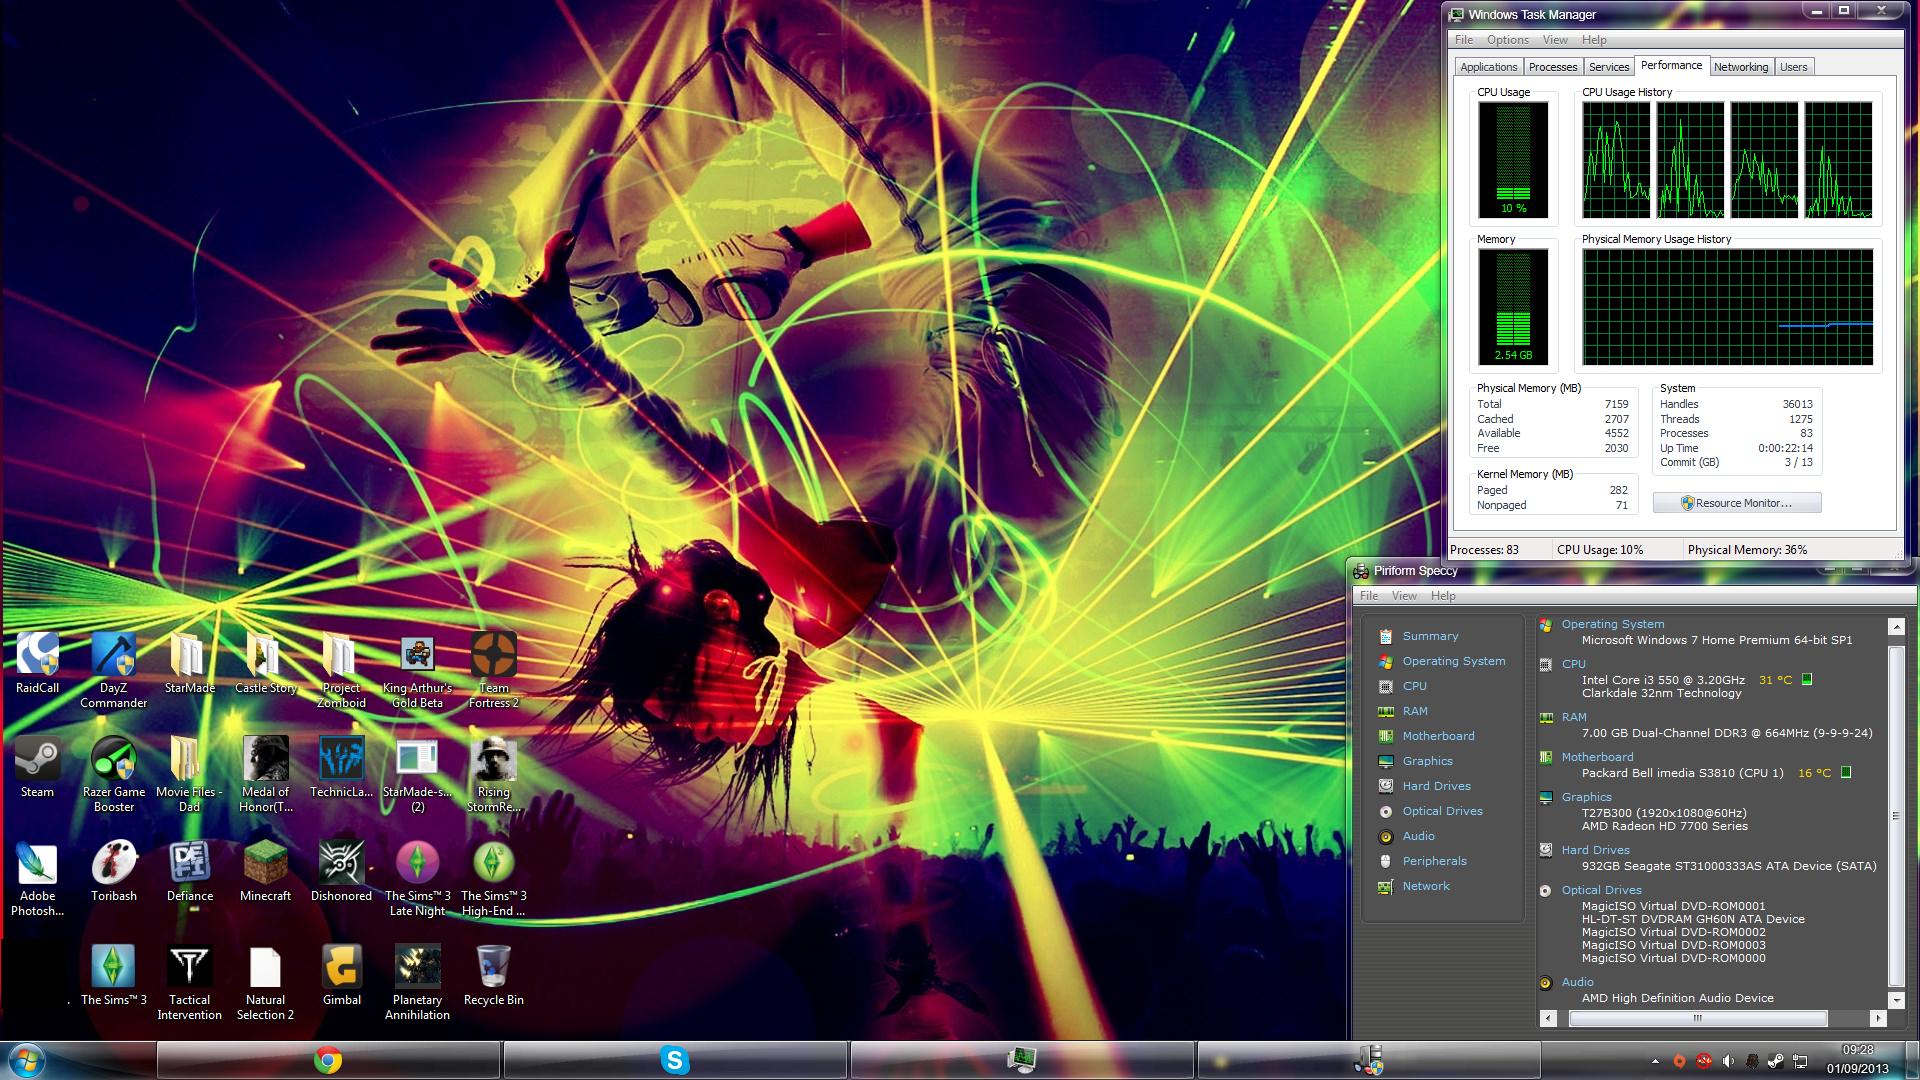Select the Planetary Annihilation icon
This screenshot has width=1920, height=1080.
(x=417, y=982)
